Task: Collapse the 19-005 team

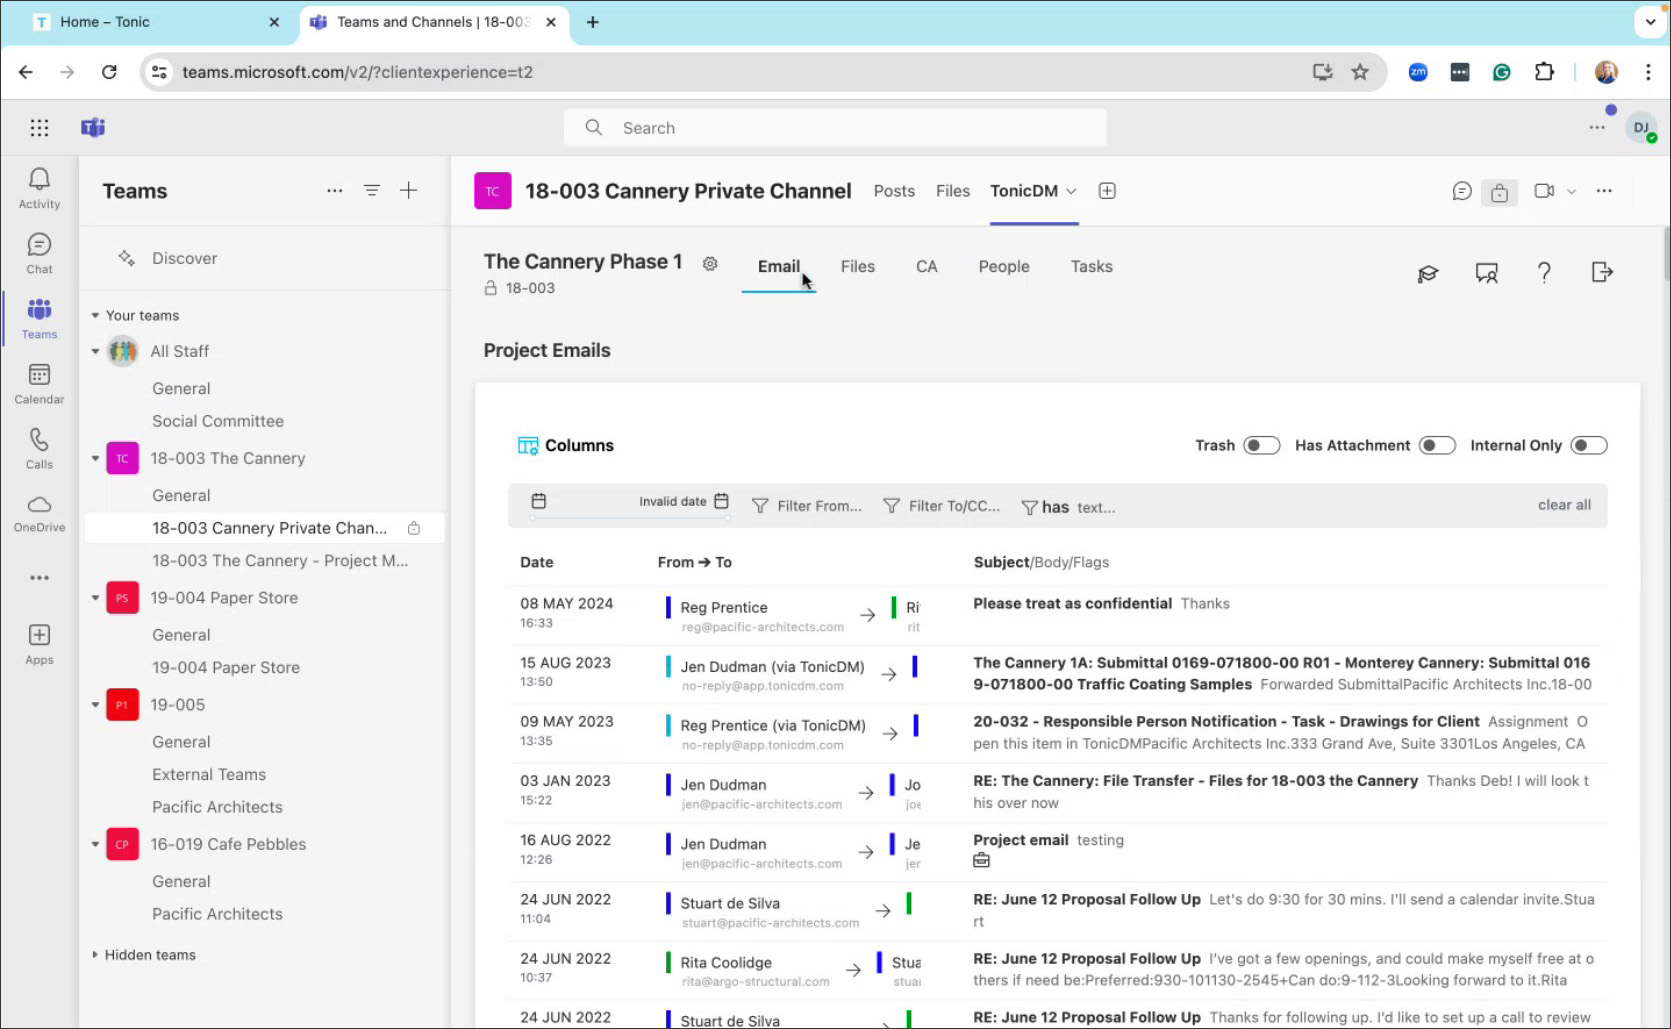Action: point(95,705)
